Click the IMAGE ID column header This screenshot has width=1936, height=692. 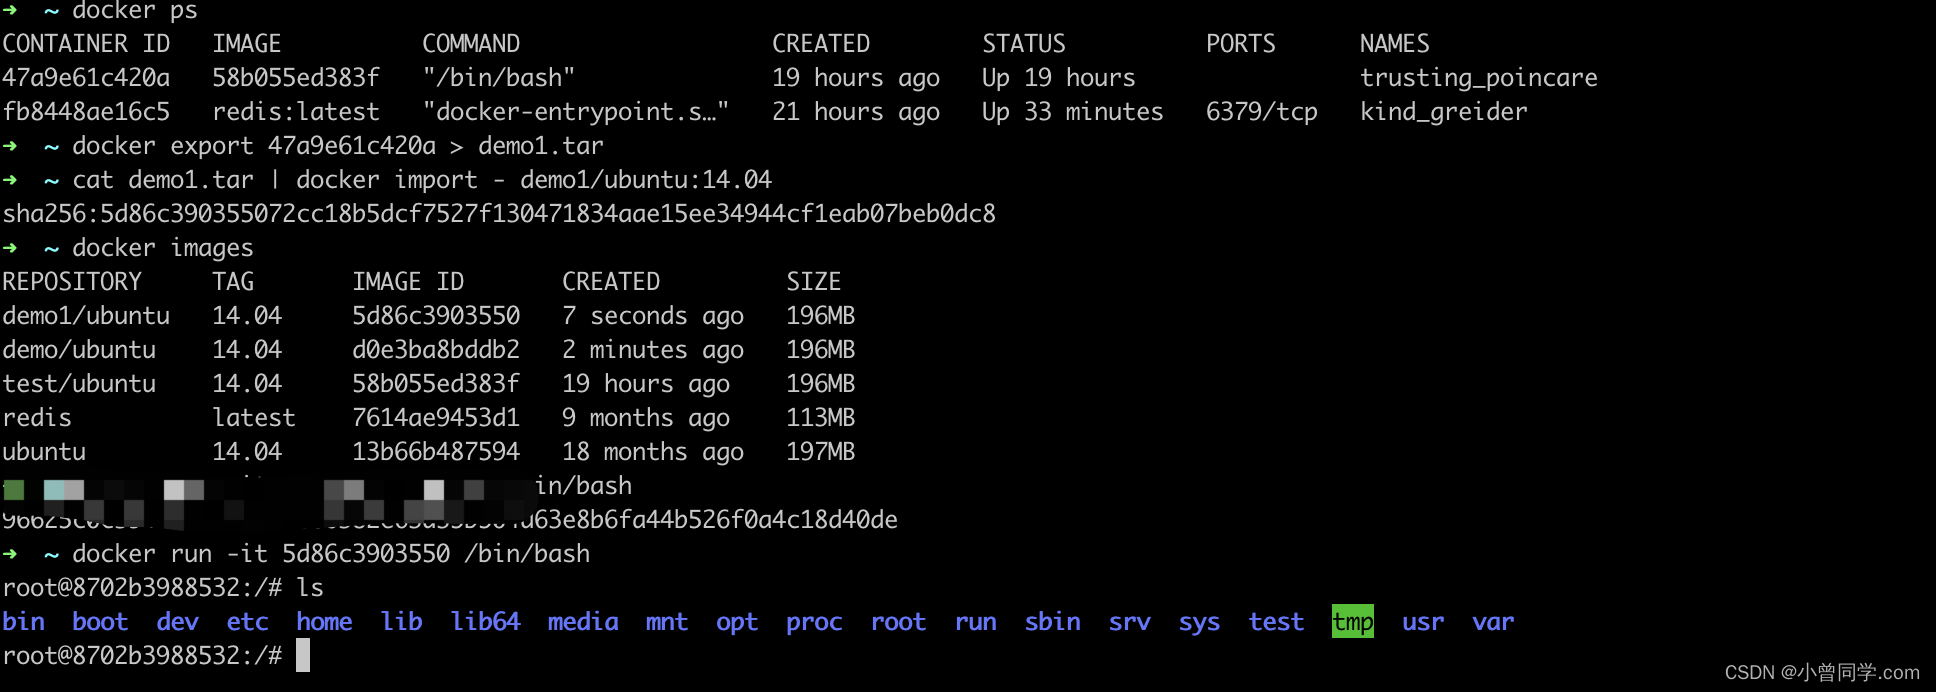point(408,282)
